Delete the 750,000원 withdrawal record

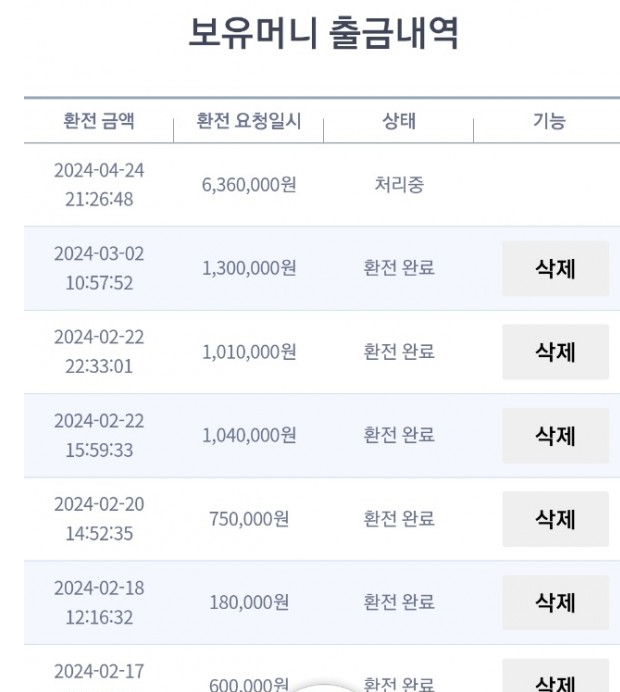point(555,519)
